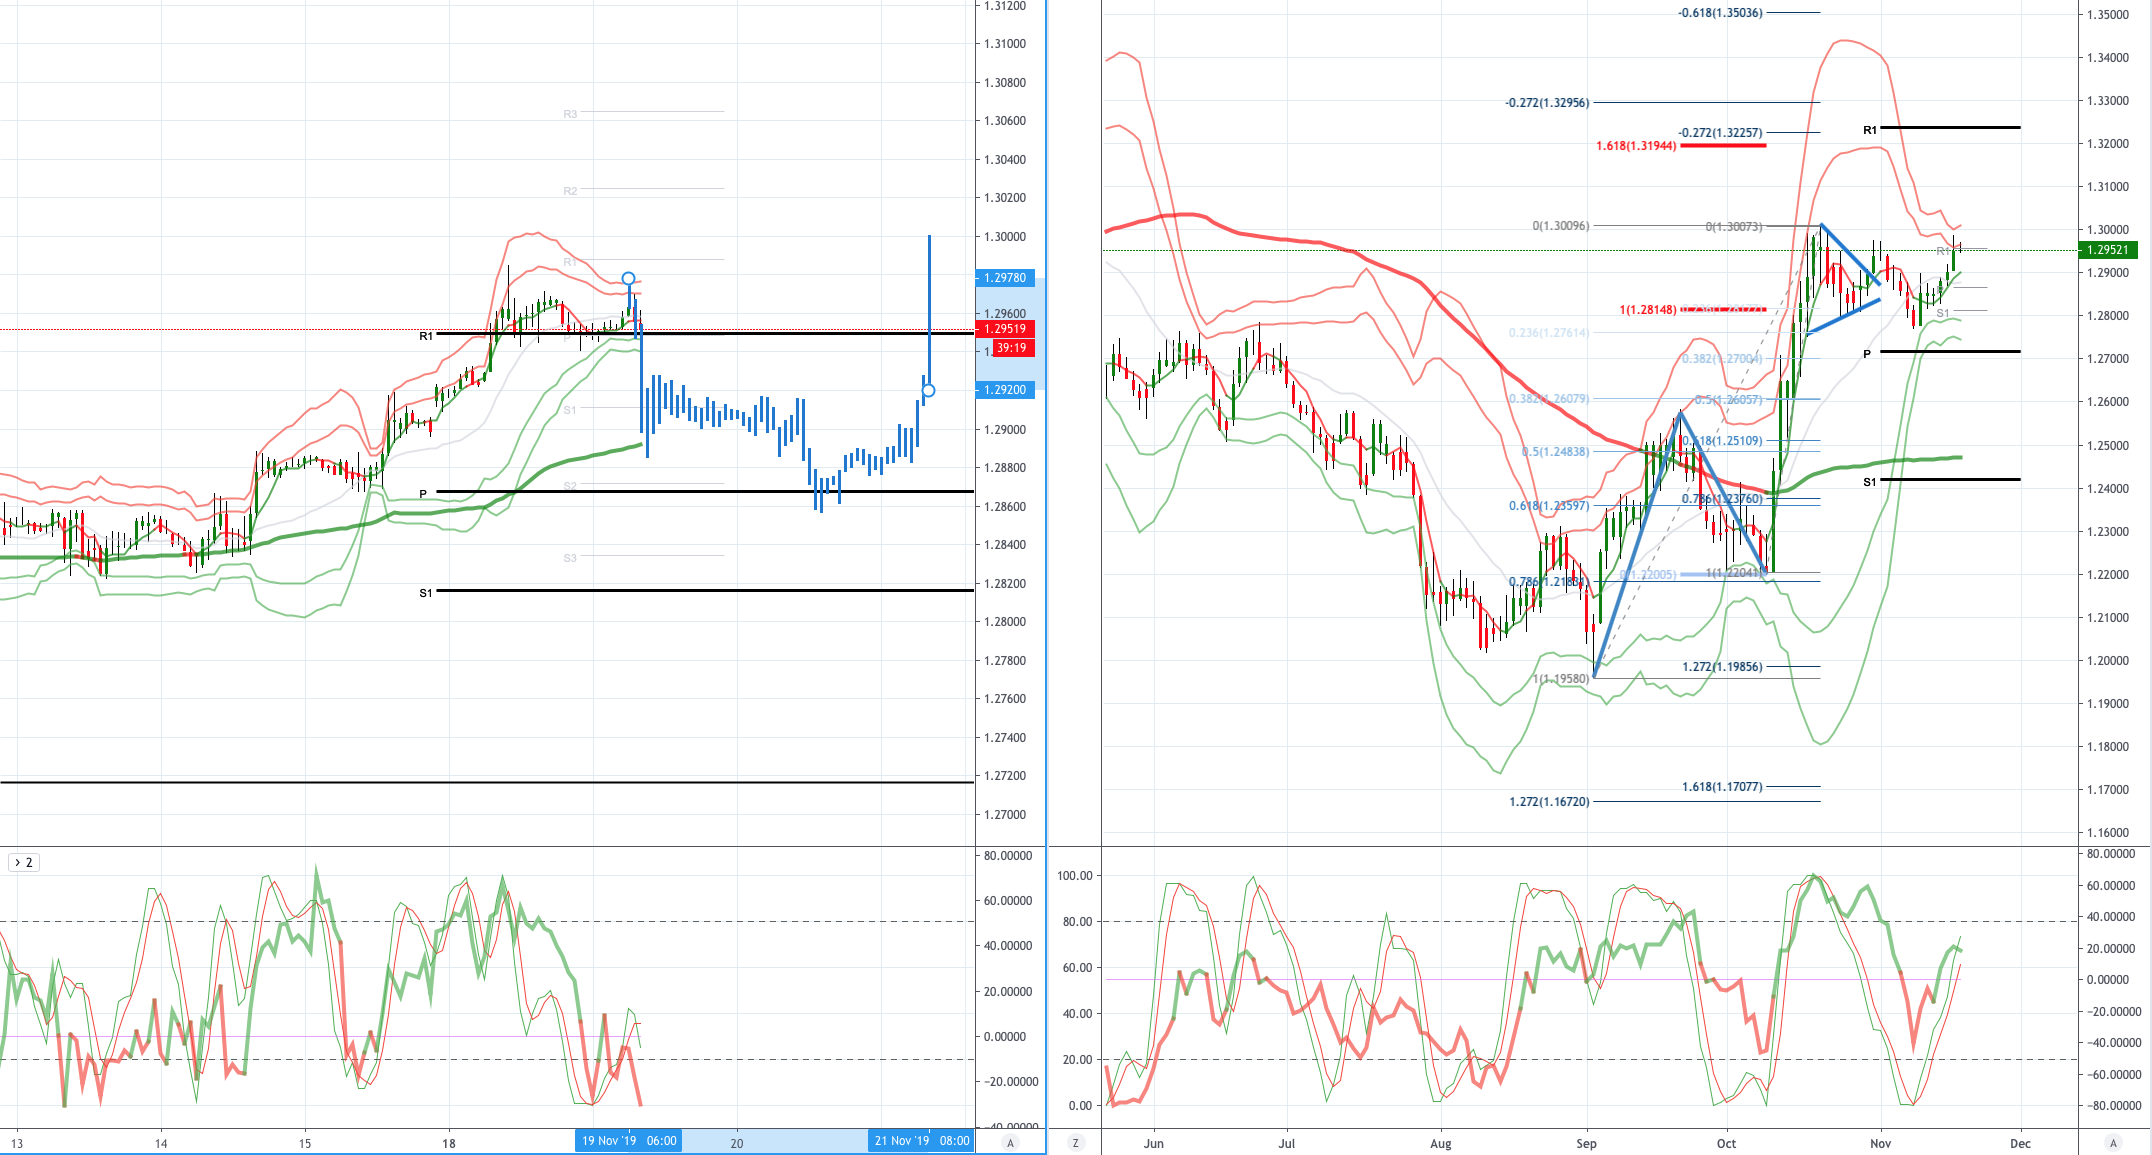Select the 0.618(1.23597) Fibonacci level label
Viewport: 2152px width, 1155px height.
1549,506
